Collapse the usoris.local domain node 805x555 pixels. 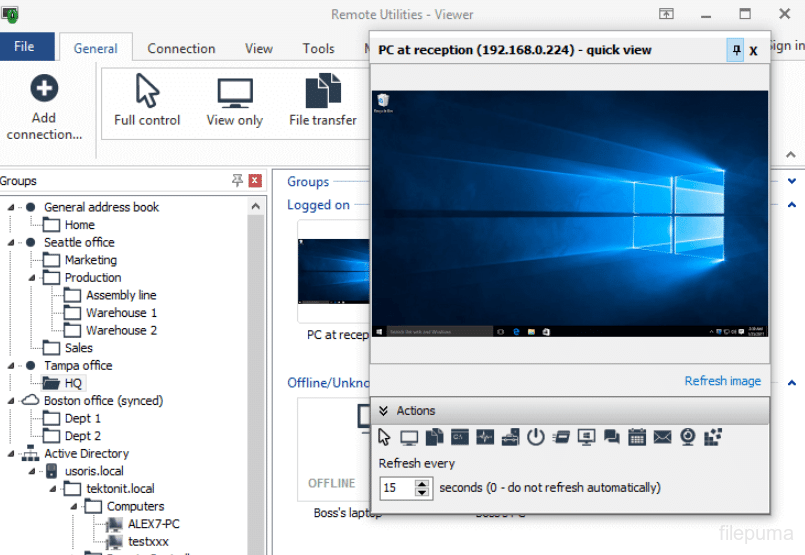click(x=32, y=471)
